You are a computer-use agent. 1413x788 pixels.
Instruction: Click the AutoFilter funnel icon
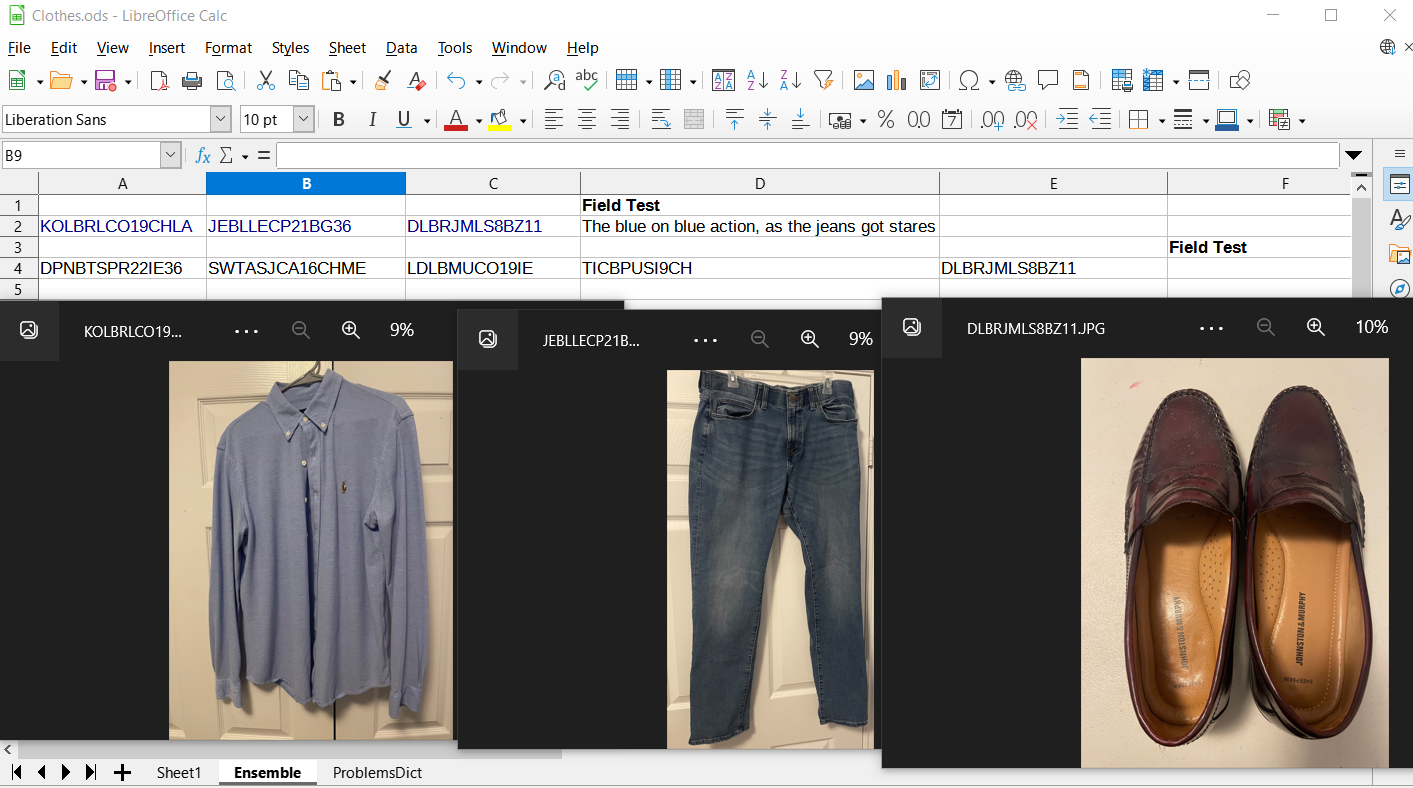click(823, 81)
